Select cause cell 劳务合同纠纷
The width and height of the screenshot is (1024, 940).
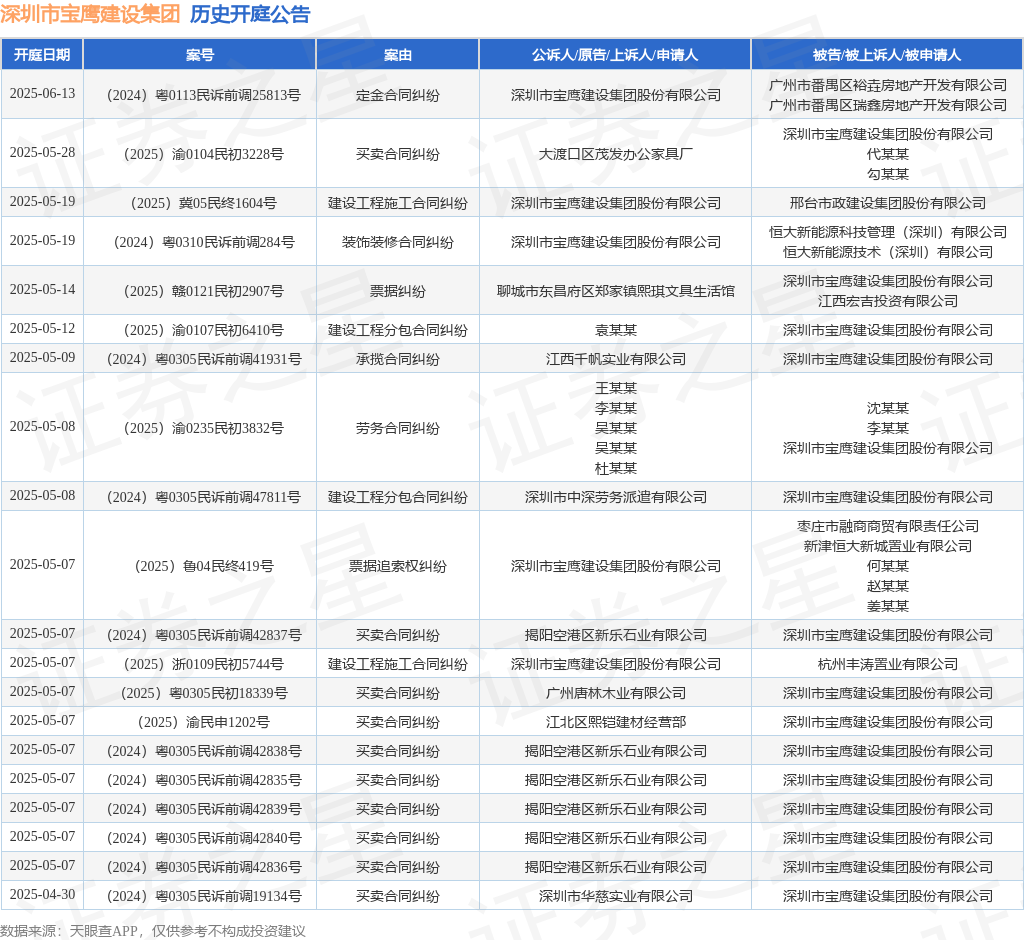[398, 429]
